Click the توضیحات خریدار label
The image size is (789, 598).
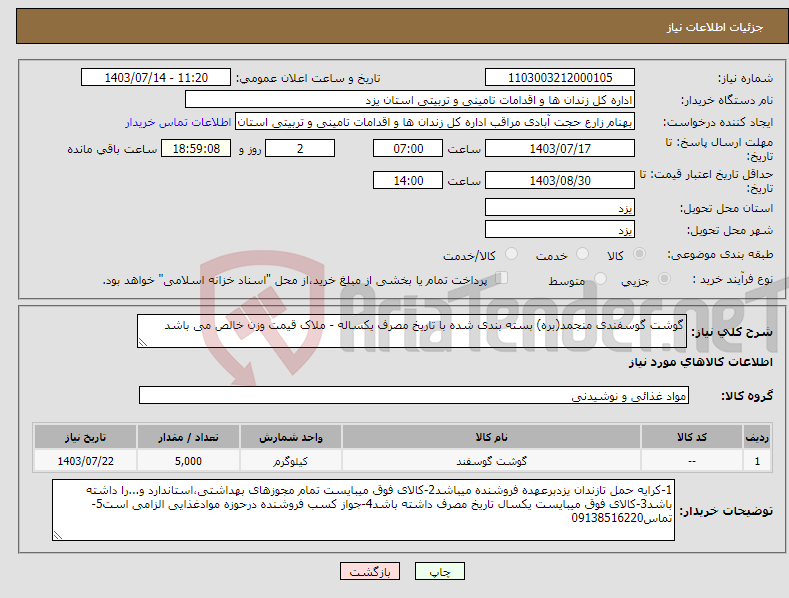pyautogui.click(x=726, y=511)
